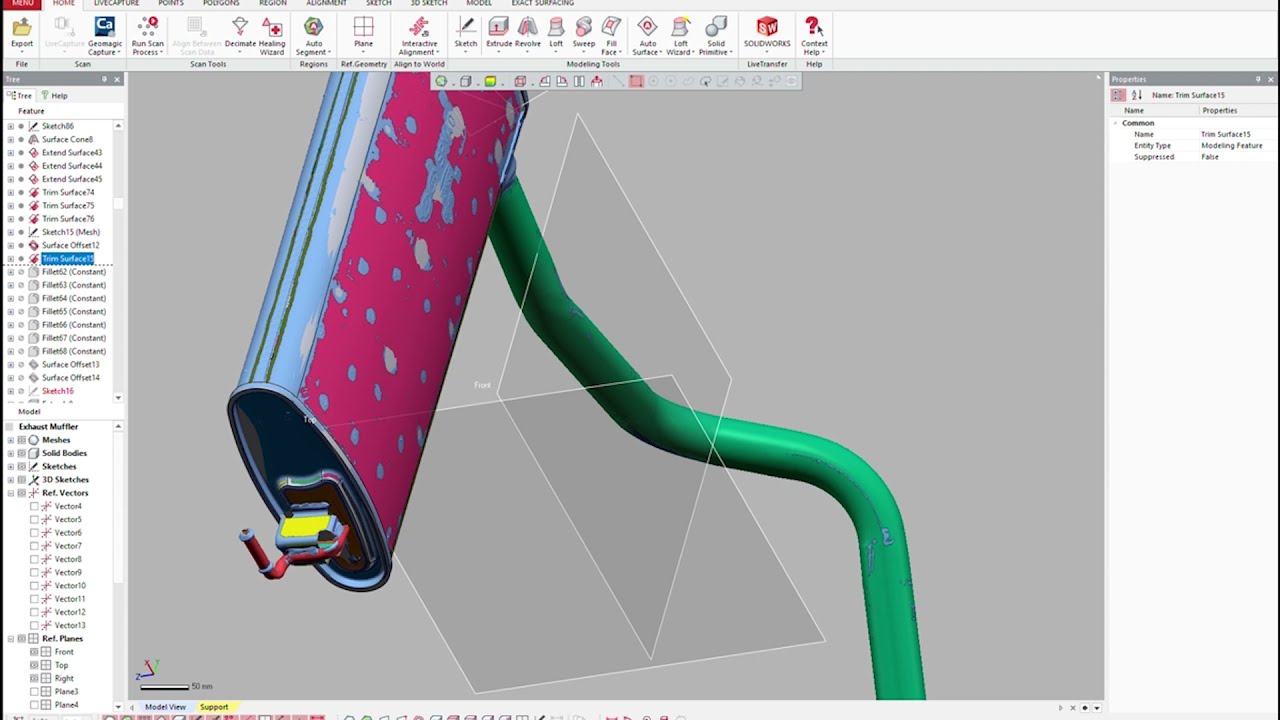
Task: Select the Loft modeling tool
Action: pyautogui.click(x=556, y=33)
